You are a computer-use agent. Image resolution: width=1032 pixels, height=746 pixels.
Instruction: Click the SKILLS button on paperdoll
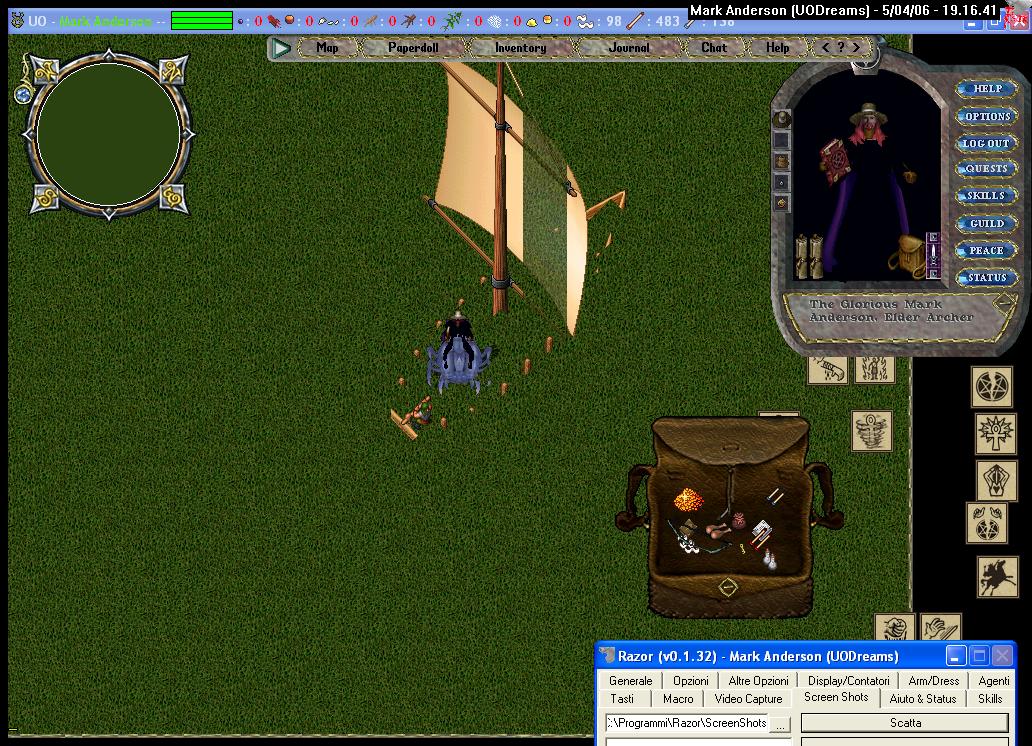point(985,197)
